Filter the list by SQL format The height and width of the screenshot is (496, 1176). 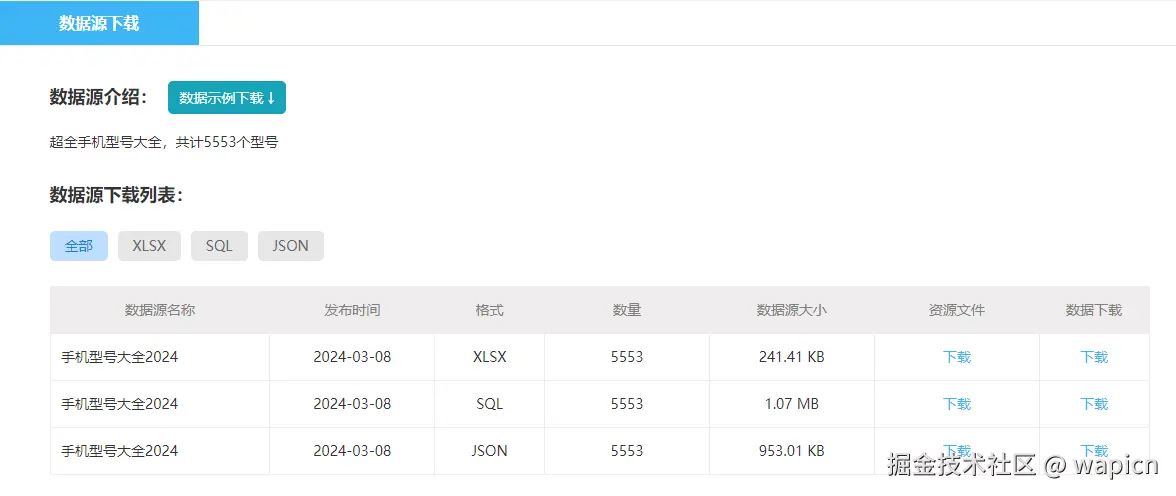(219, 246)
